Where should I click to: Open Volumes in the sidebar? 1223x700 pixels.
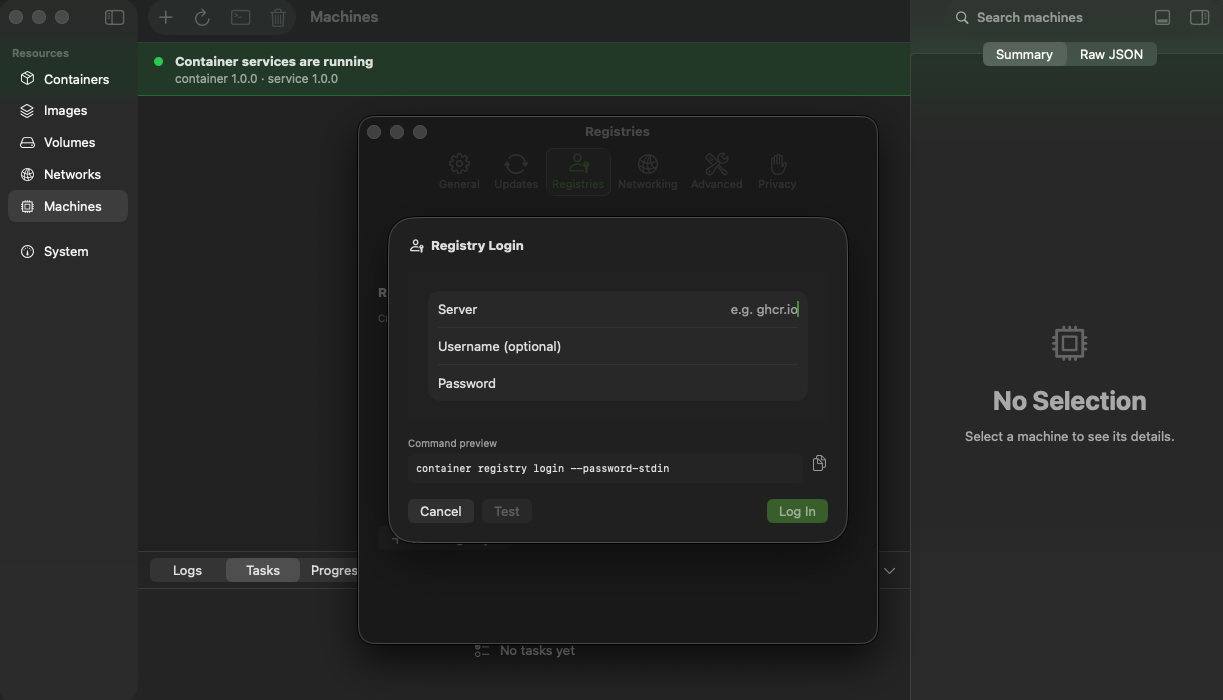click(68, 142)
